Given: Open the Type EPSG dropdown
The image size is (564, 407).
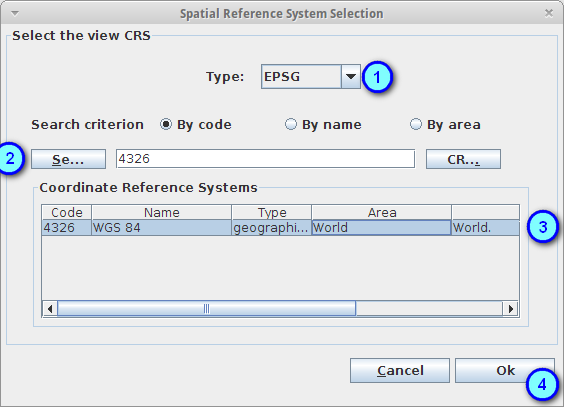Looking at the screenshot, I should (x=311, y=77).
